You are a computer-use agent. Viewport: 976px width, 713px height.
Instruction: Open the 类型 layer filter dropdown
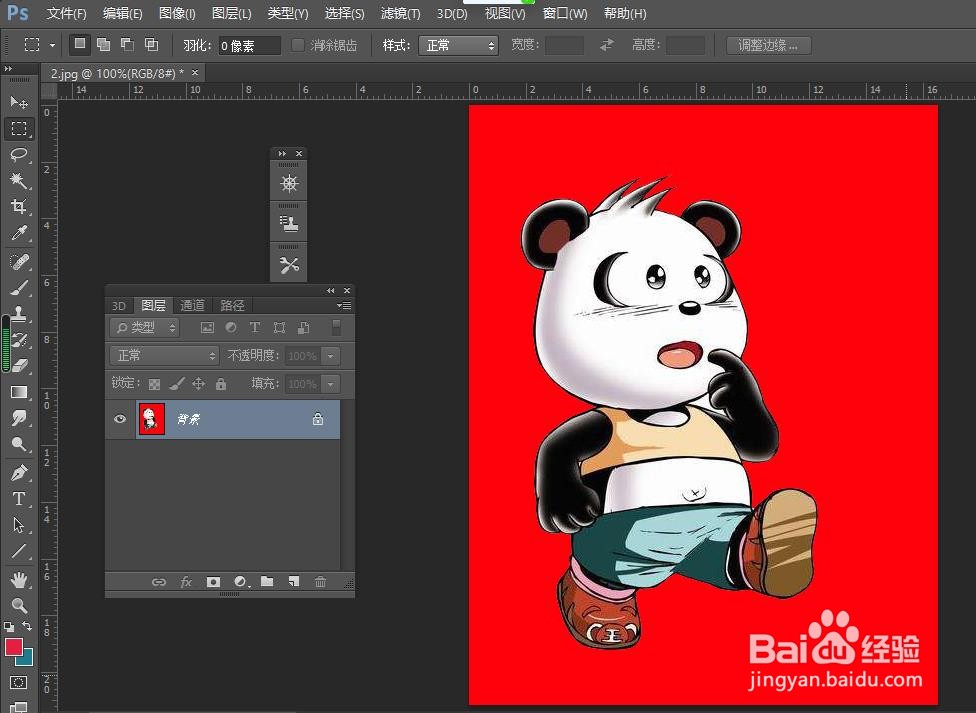144,328
